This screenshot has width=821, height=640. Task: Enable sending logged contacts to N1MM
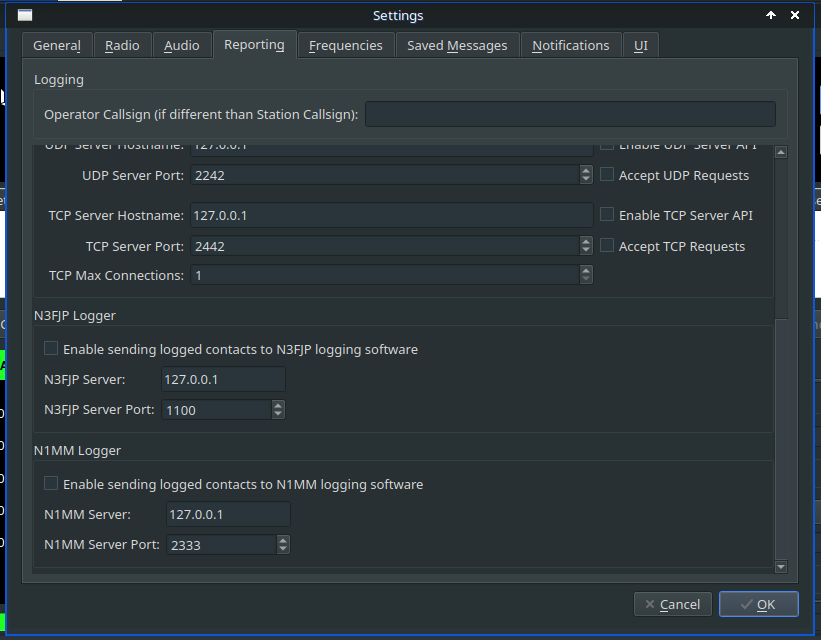51,484
